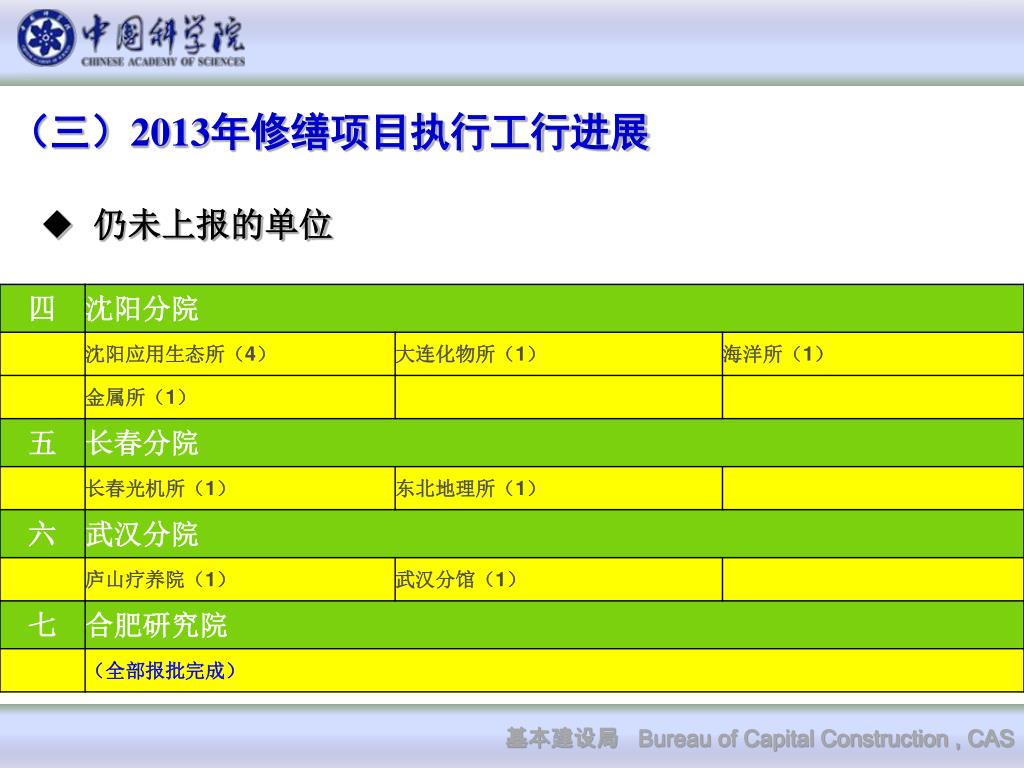This screenshot has height=768, width=1024.
Task: Select the header row '武汉分院'
Action: click(554, 534)
